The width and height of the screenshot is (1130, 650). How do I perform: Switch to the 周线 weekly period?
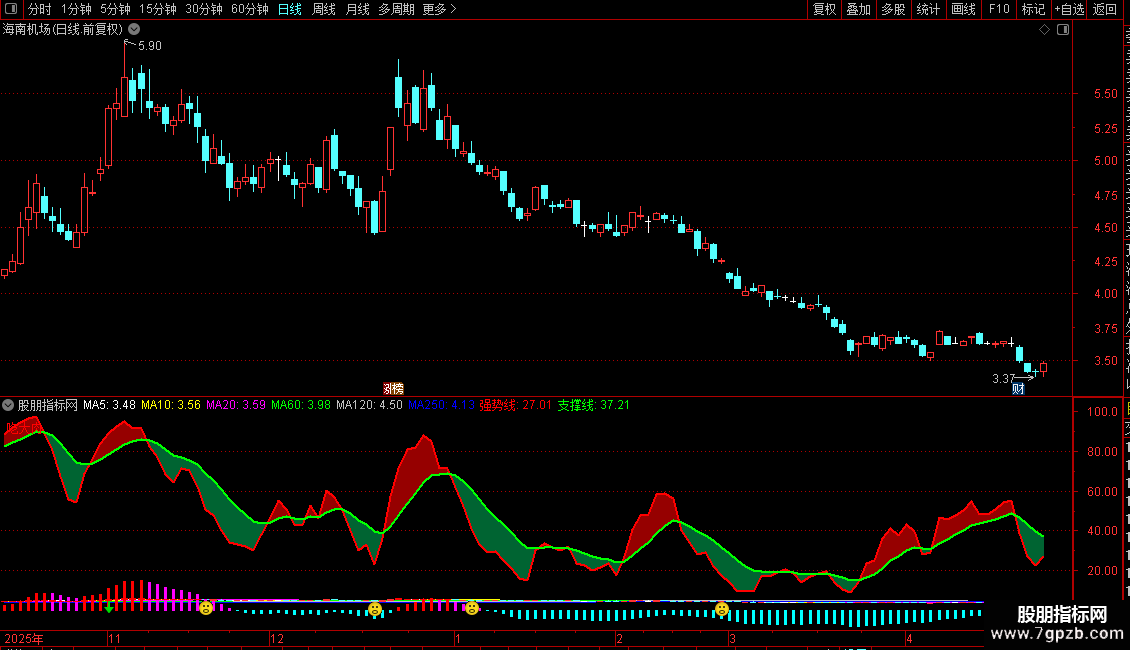tap(324, 9)
